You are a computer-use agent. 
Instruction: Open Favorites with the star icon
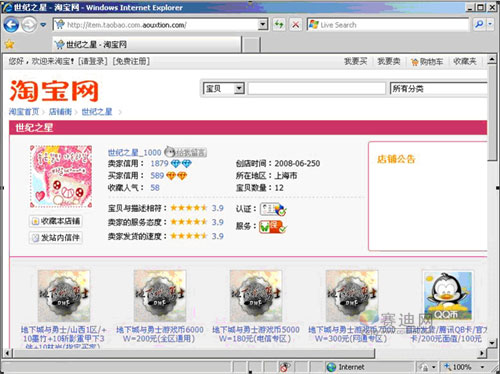(10, 44)
